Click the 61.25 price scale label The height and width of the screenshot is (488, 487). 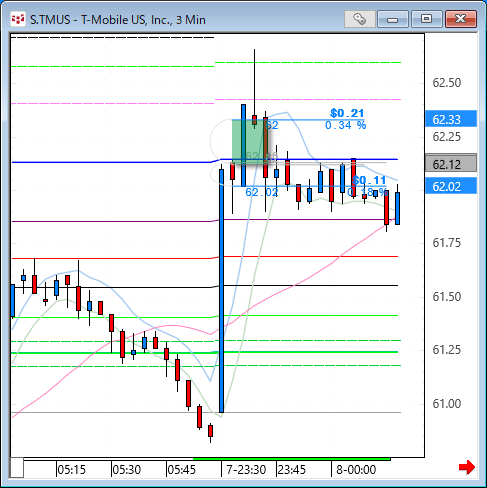[447, 350]
